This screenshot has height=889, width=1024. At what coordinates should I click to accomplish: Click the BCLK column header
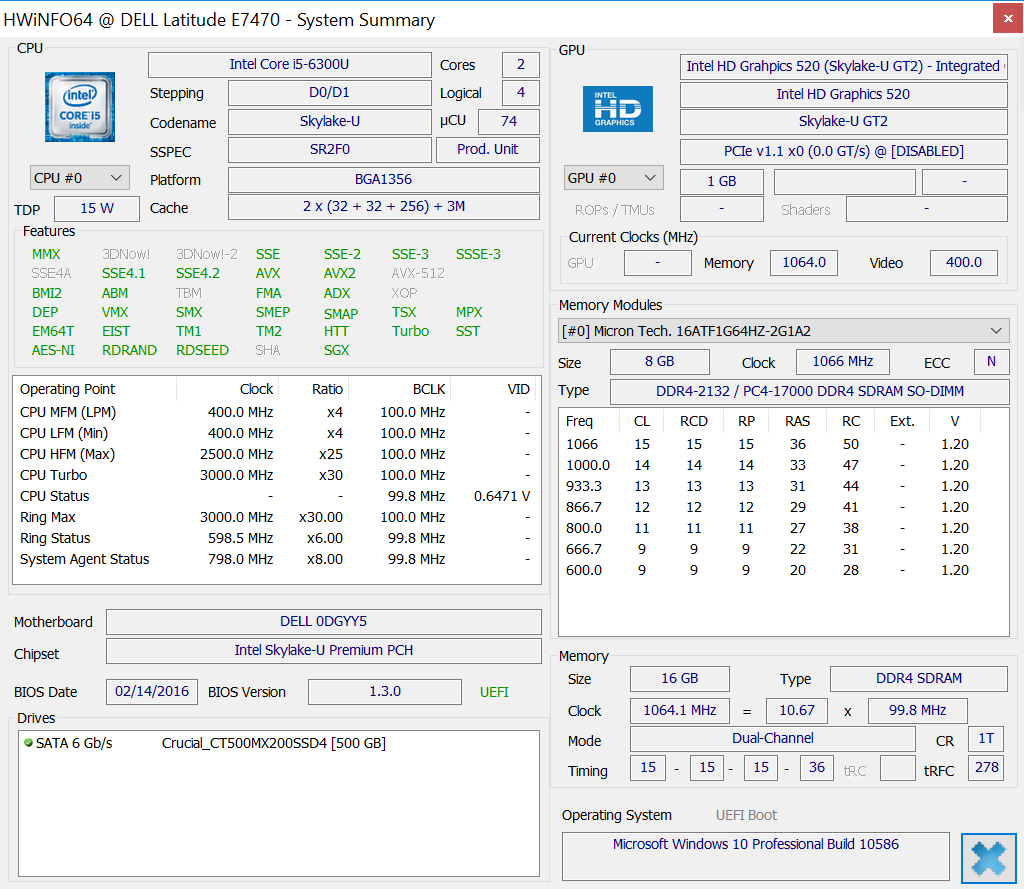pos(399,389)
